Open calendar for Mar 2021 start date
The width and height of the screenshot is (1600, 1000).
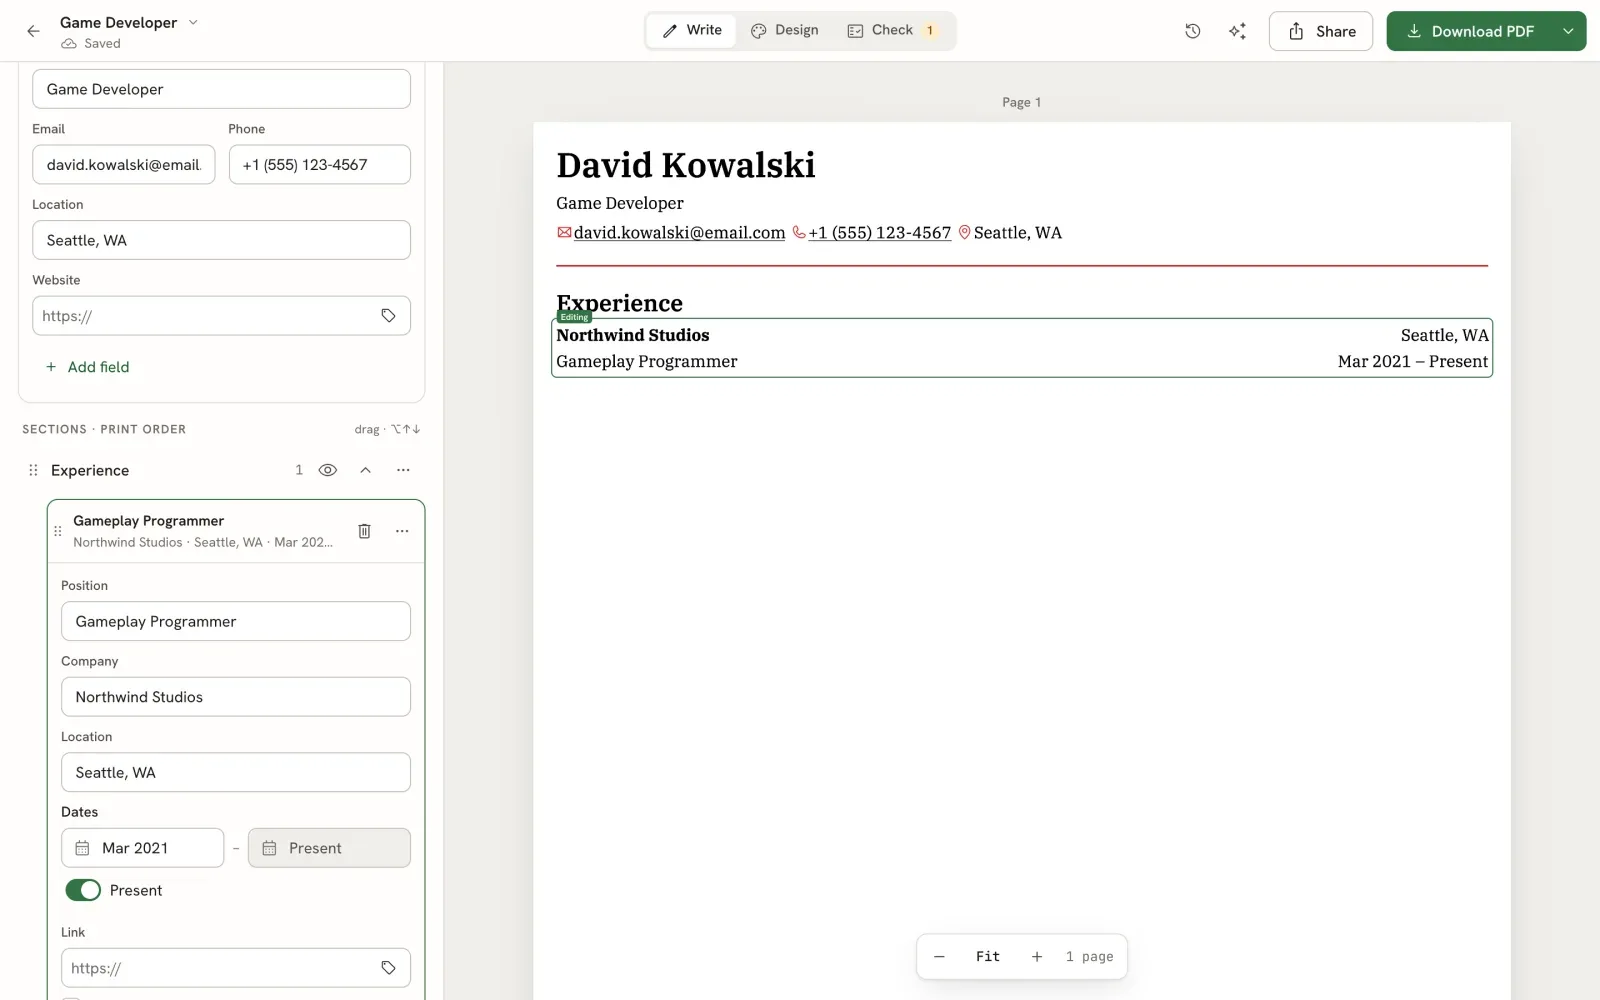coord(83,848)
